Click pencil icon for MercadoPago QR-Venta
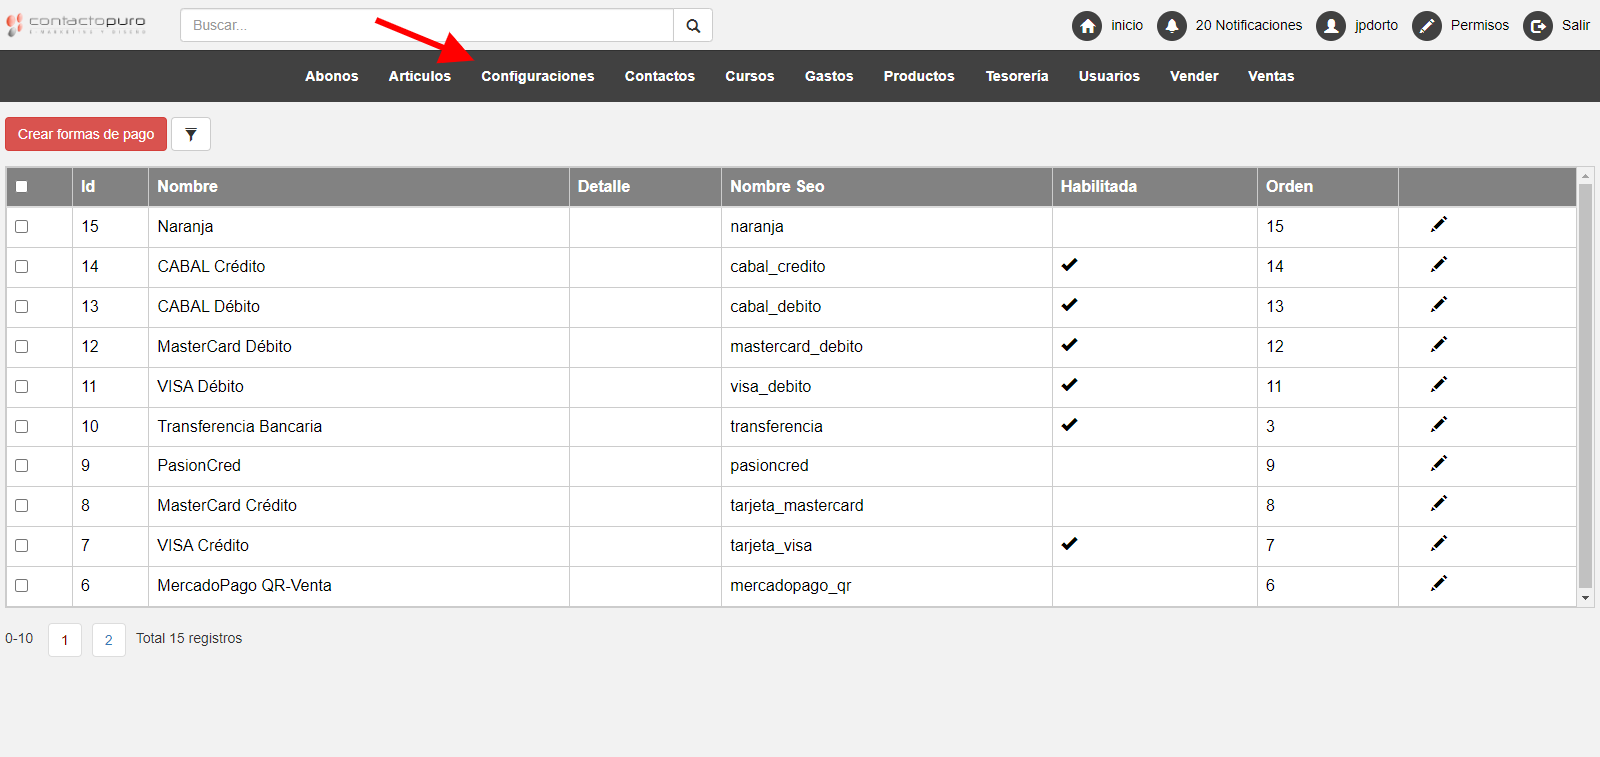The width and height of the screenshot is (1600, 757). point(1439,584)
